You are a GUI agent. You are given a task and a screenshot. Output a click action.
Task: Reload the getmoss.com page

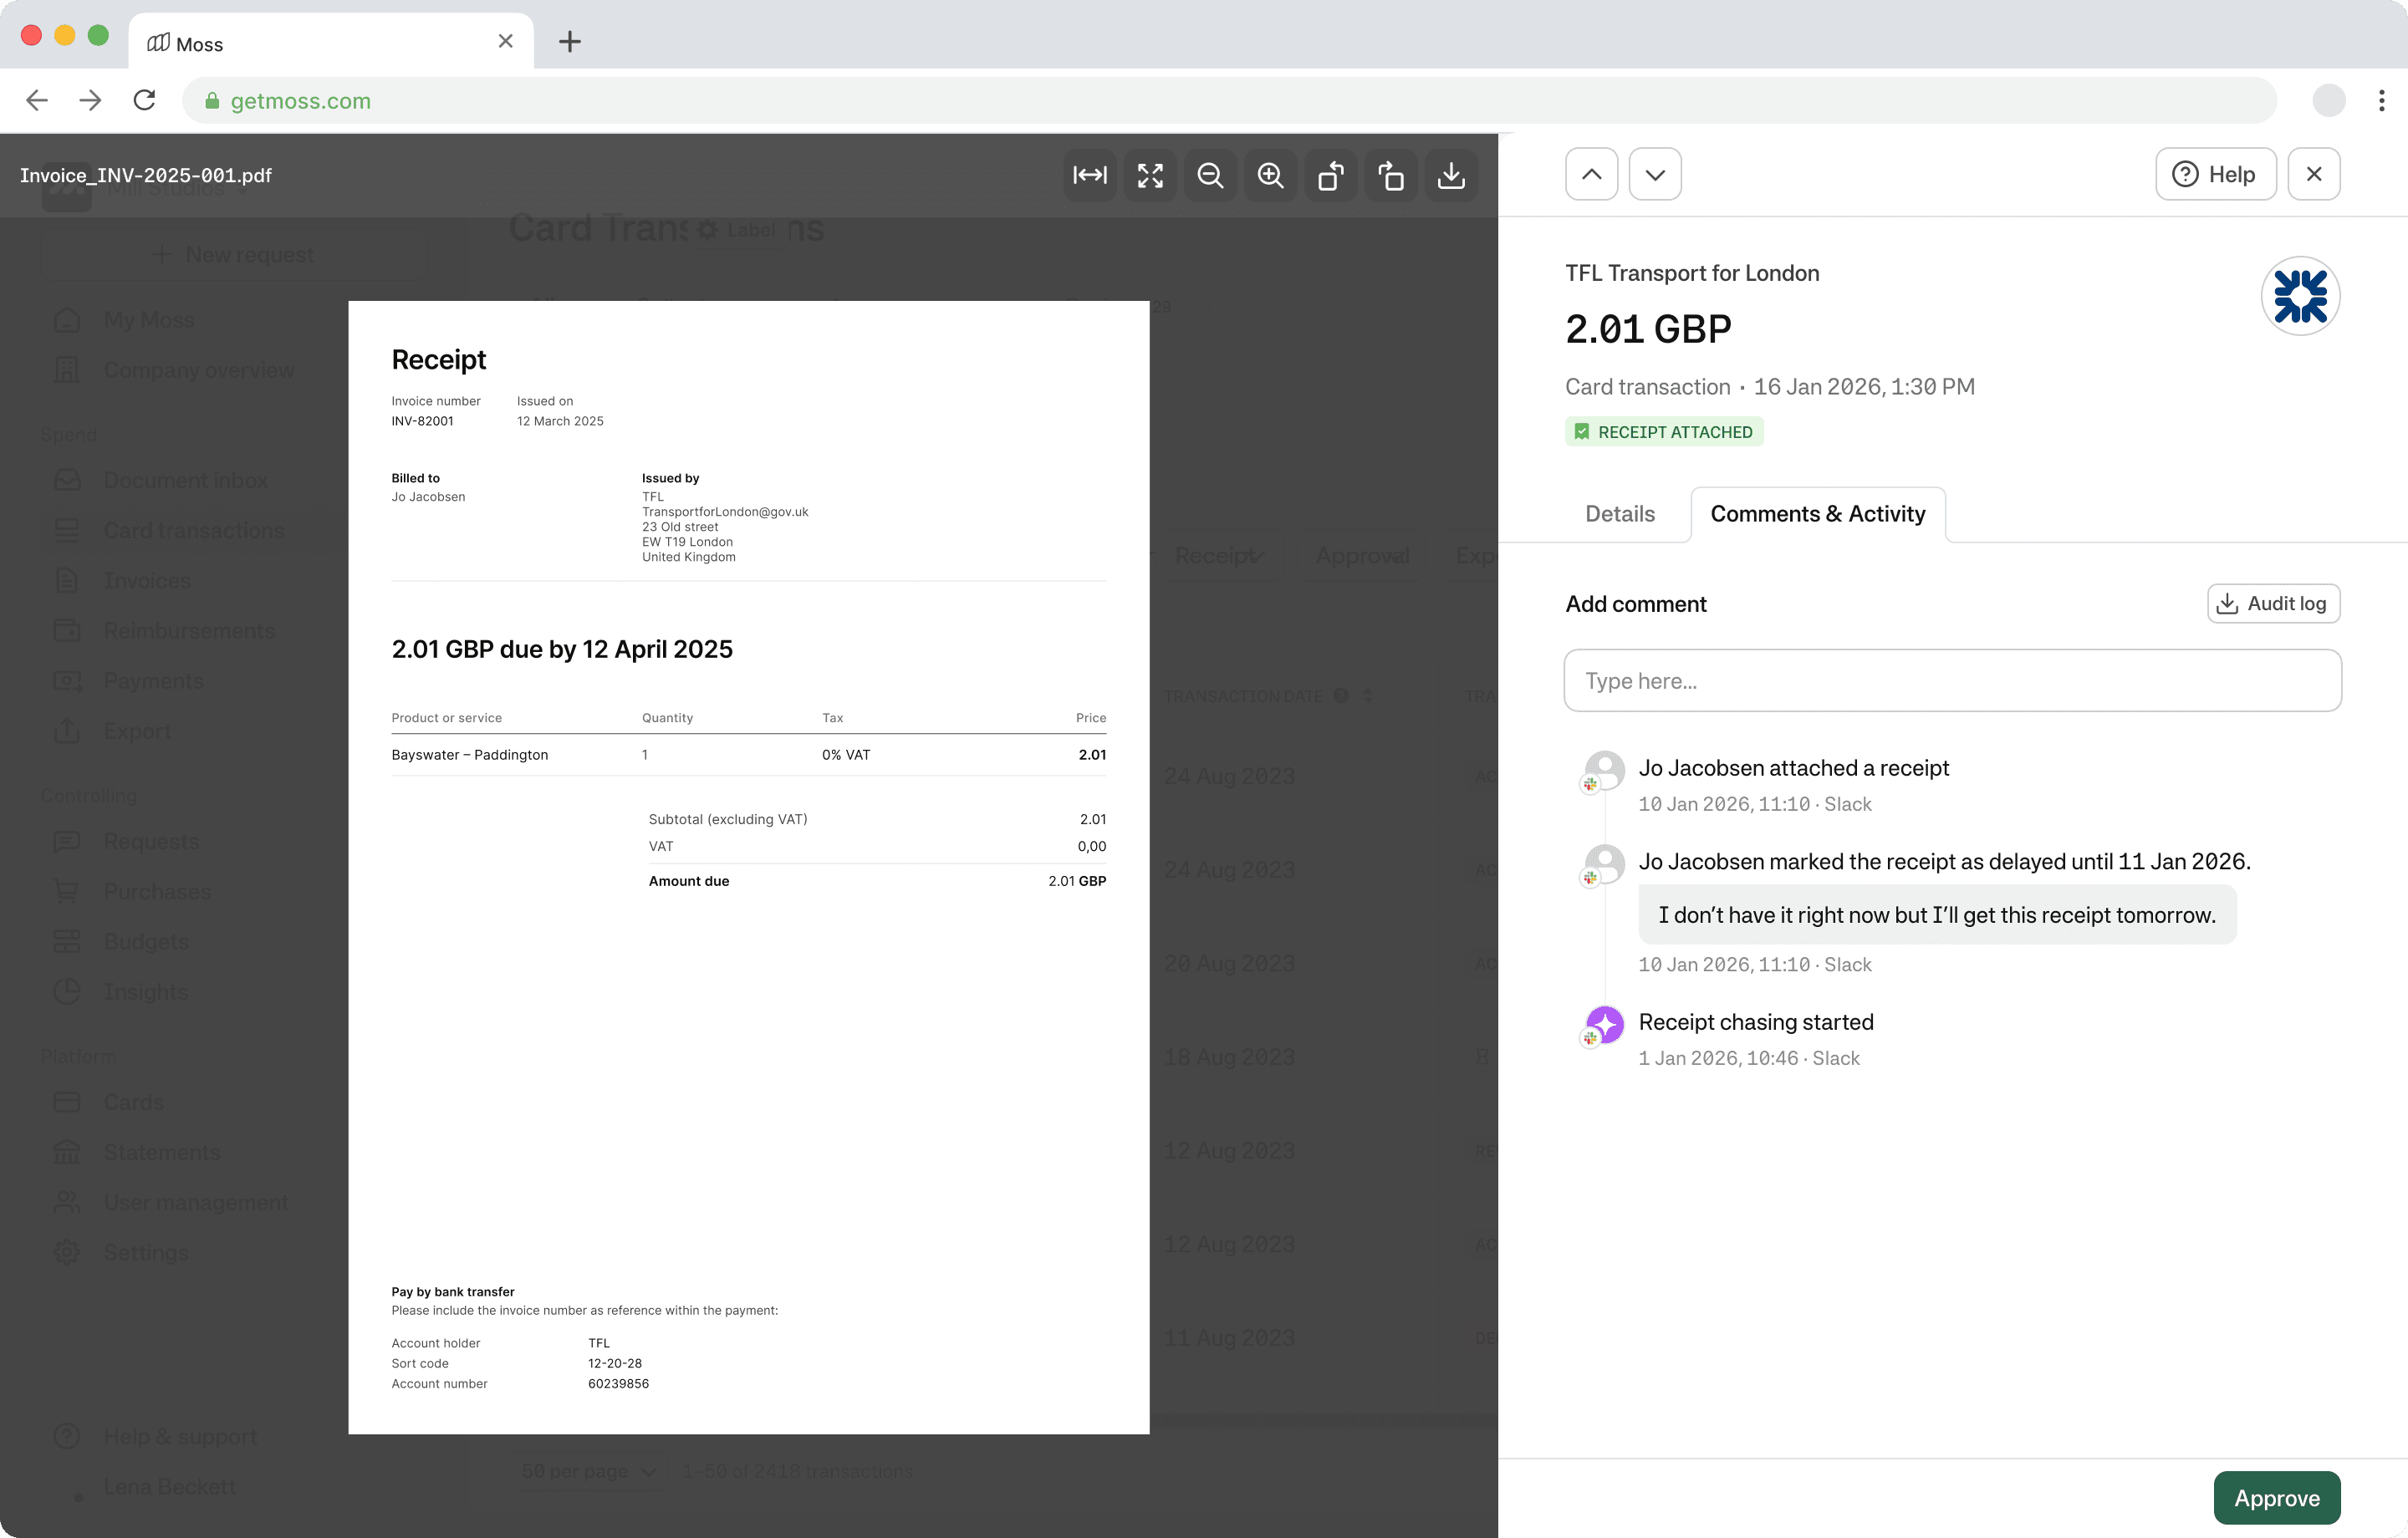click(x=145, y=100)
